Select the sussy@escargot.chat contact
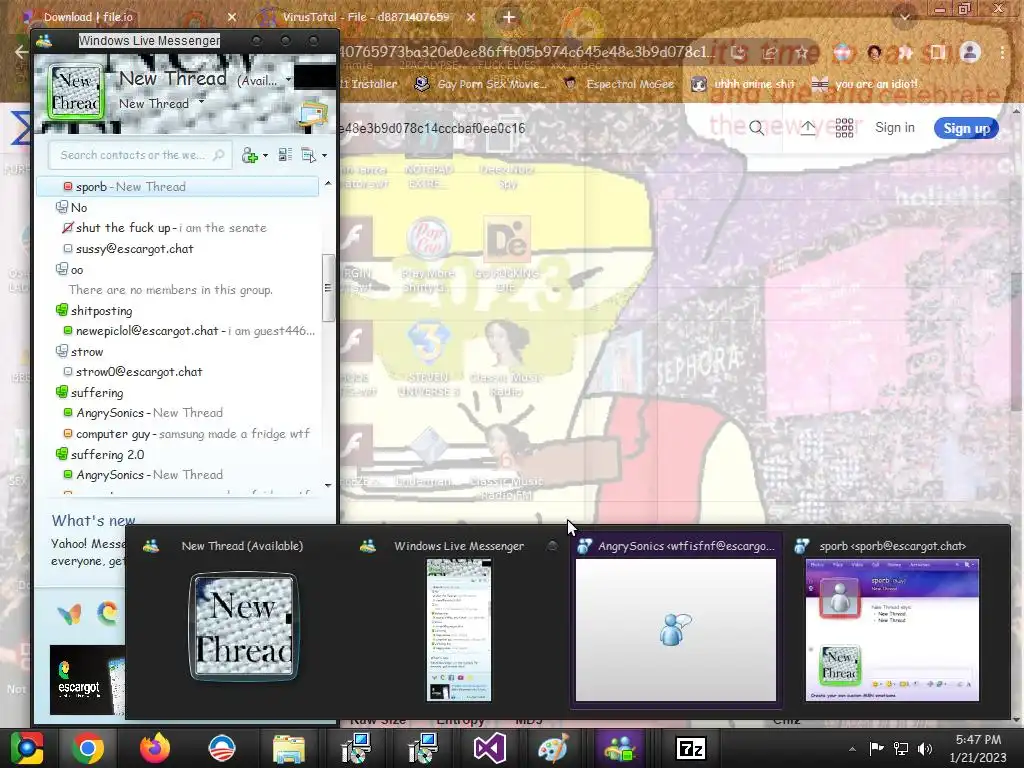 [135, 249]
